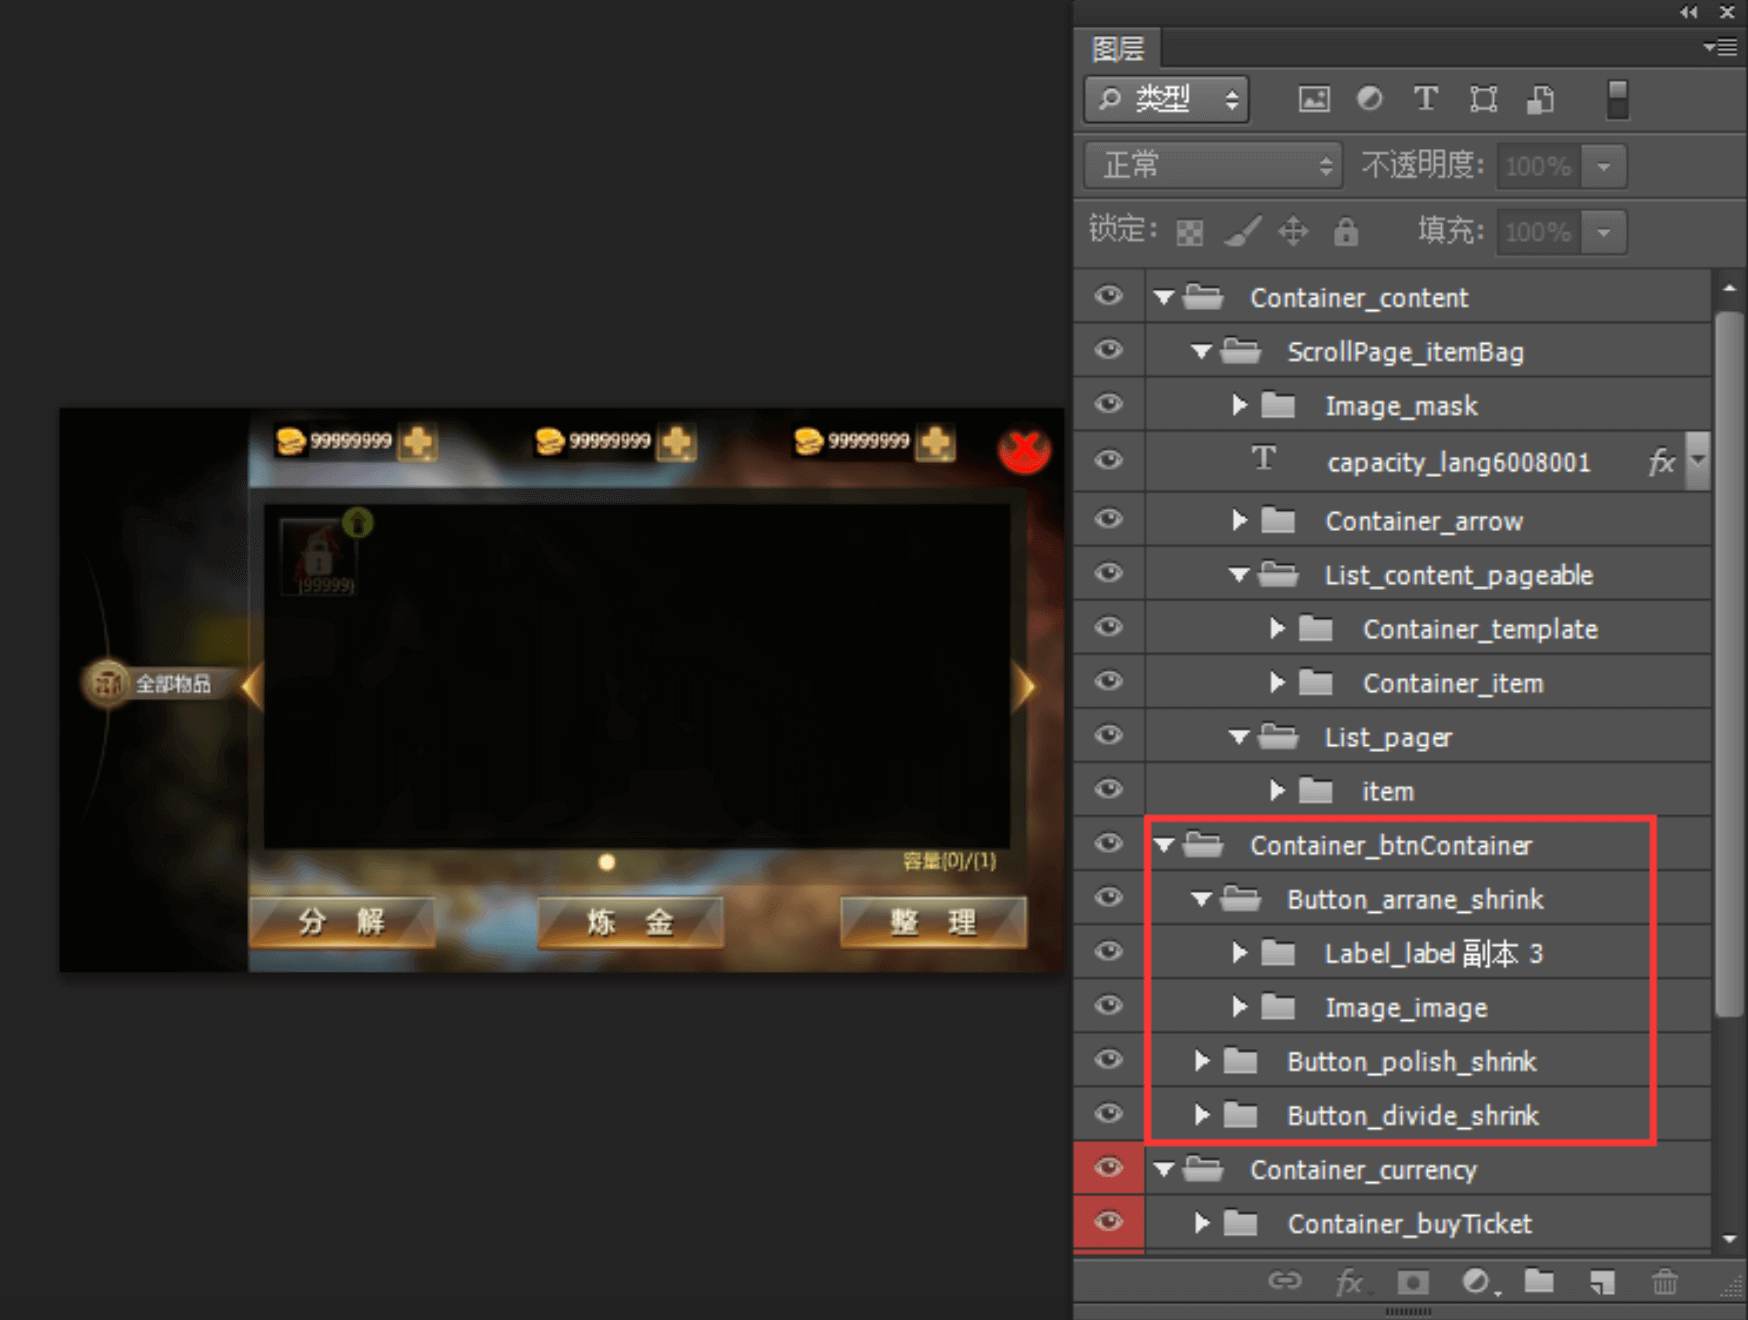
Task: Hide the Button_polish_shrink layer group
Action: (1108, 1061)
